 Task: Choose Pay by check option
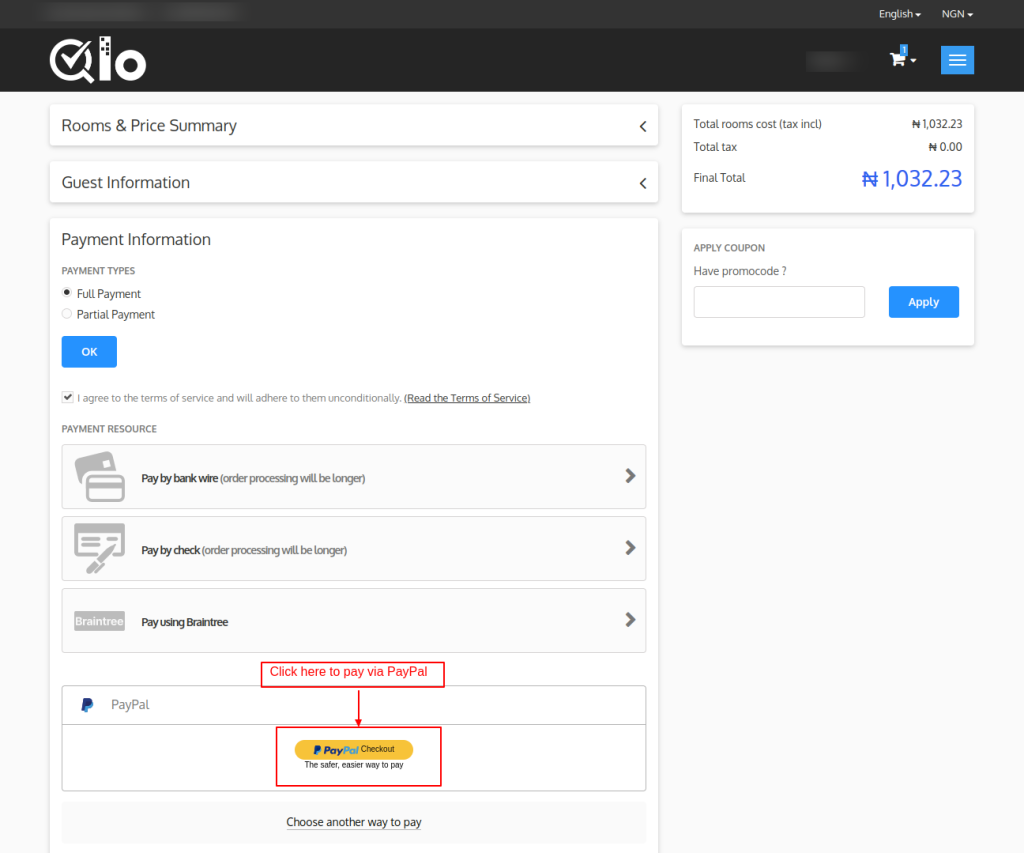click(x=244, y=550)
